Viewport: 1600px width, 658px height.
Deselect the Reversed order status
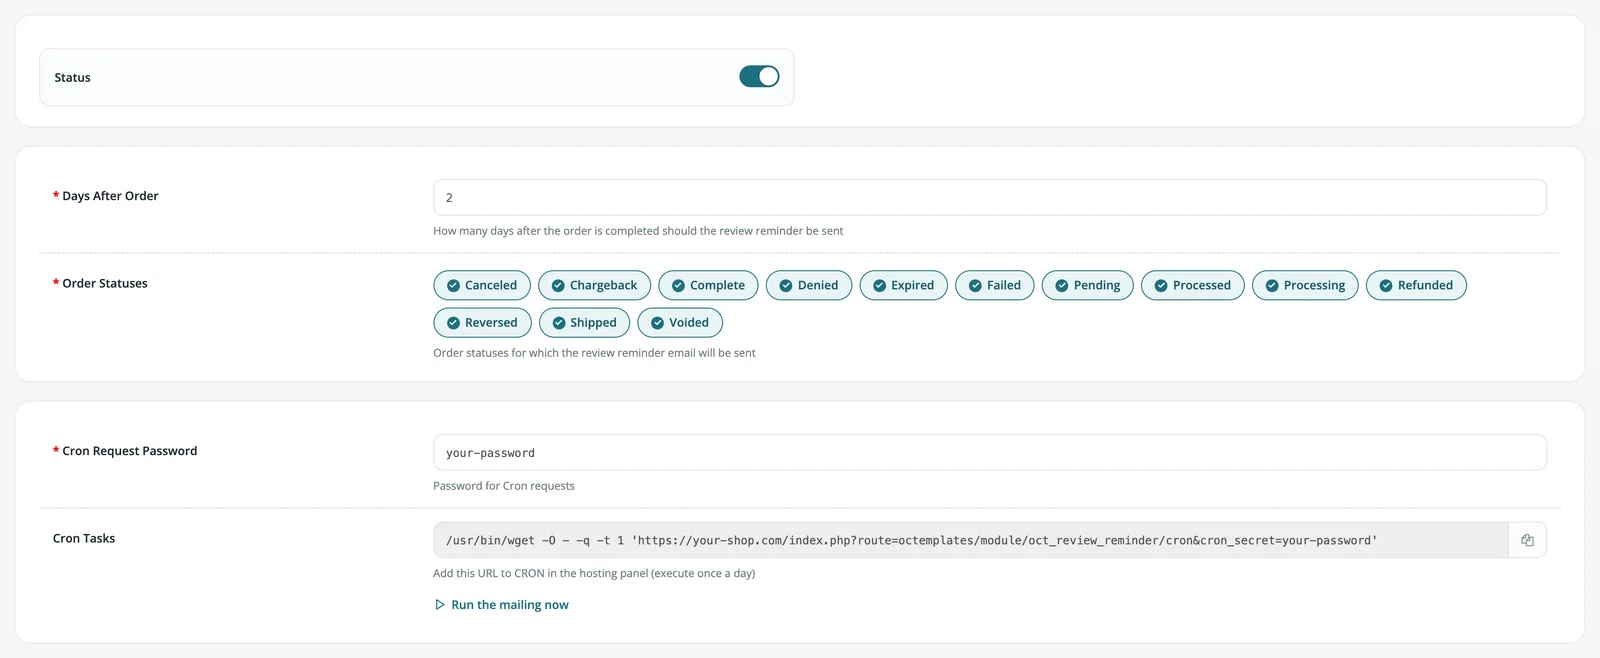[x=482, y=322]
